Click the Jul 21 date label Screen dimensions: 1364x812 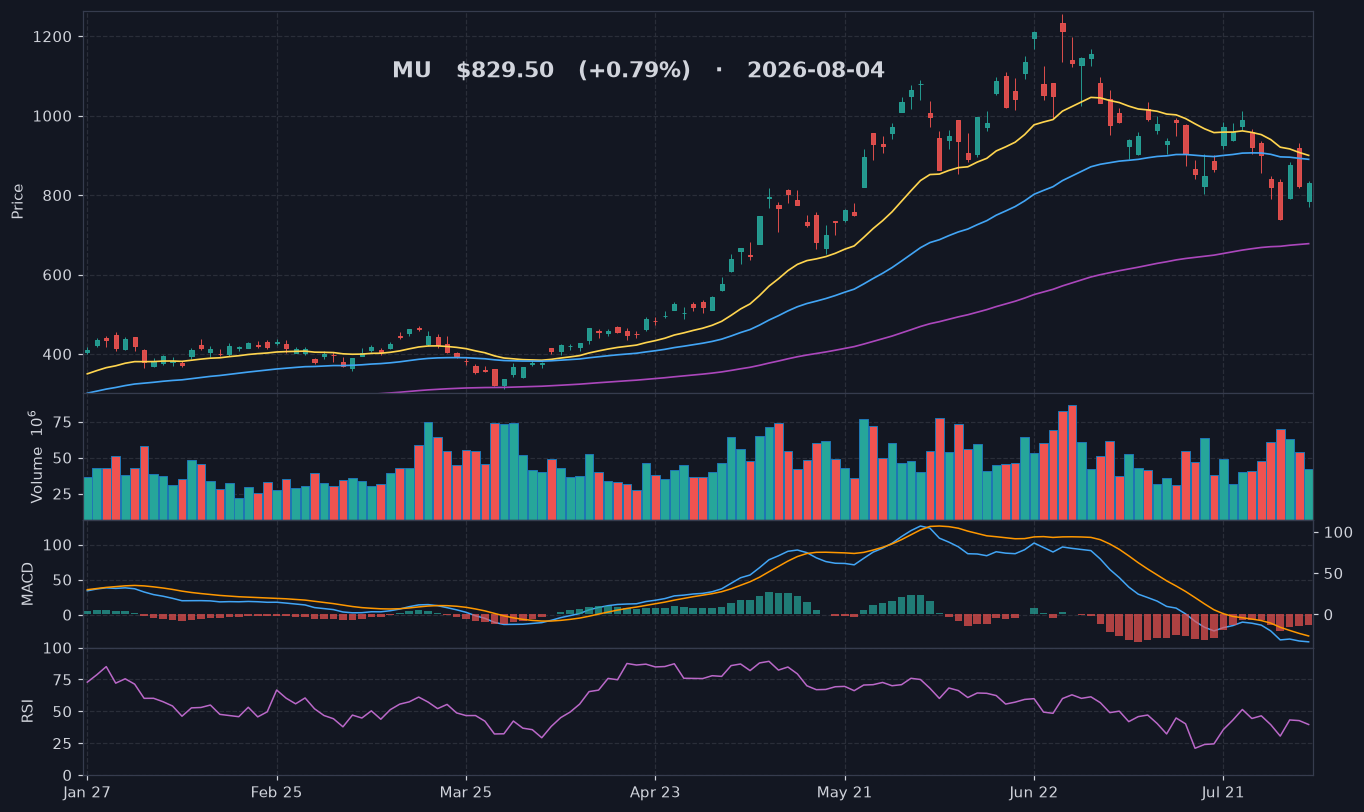[1223, 793]
